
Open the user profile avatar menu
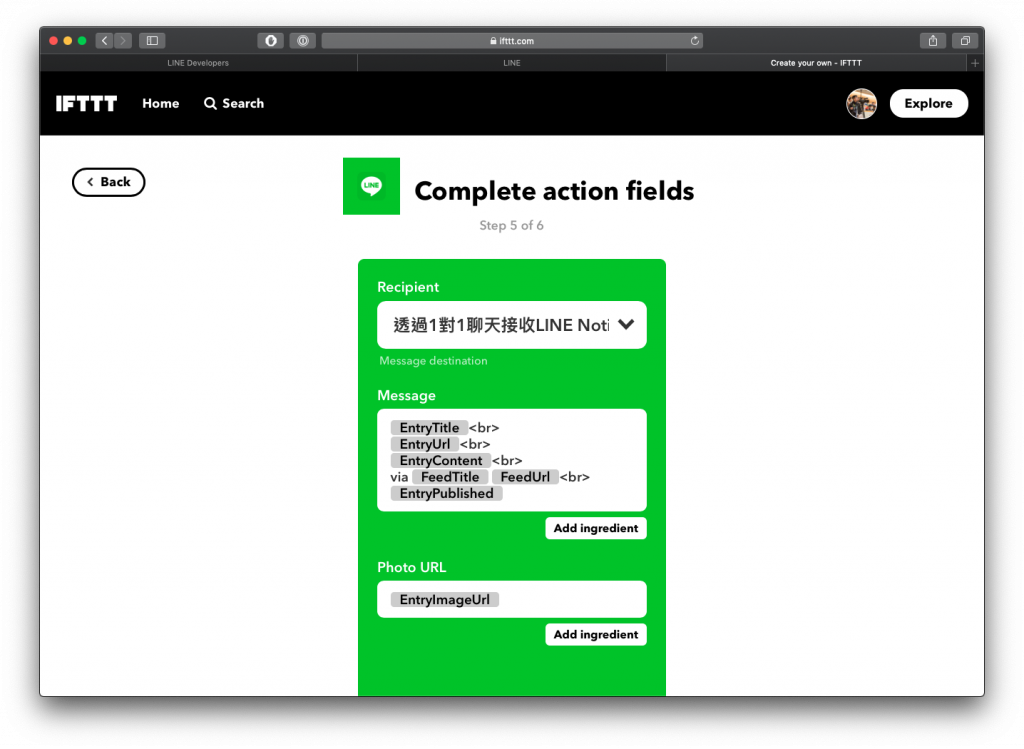click(861, 104)
